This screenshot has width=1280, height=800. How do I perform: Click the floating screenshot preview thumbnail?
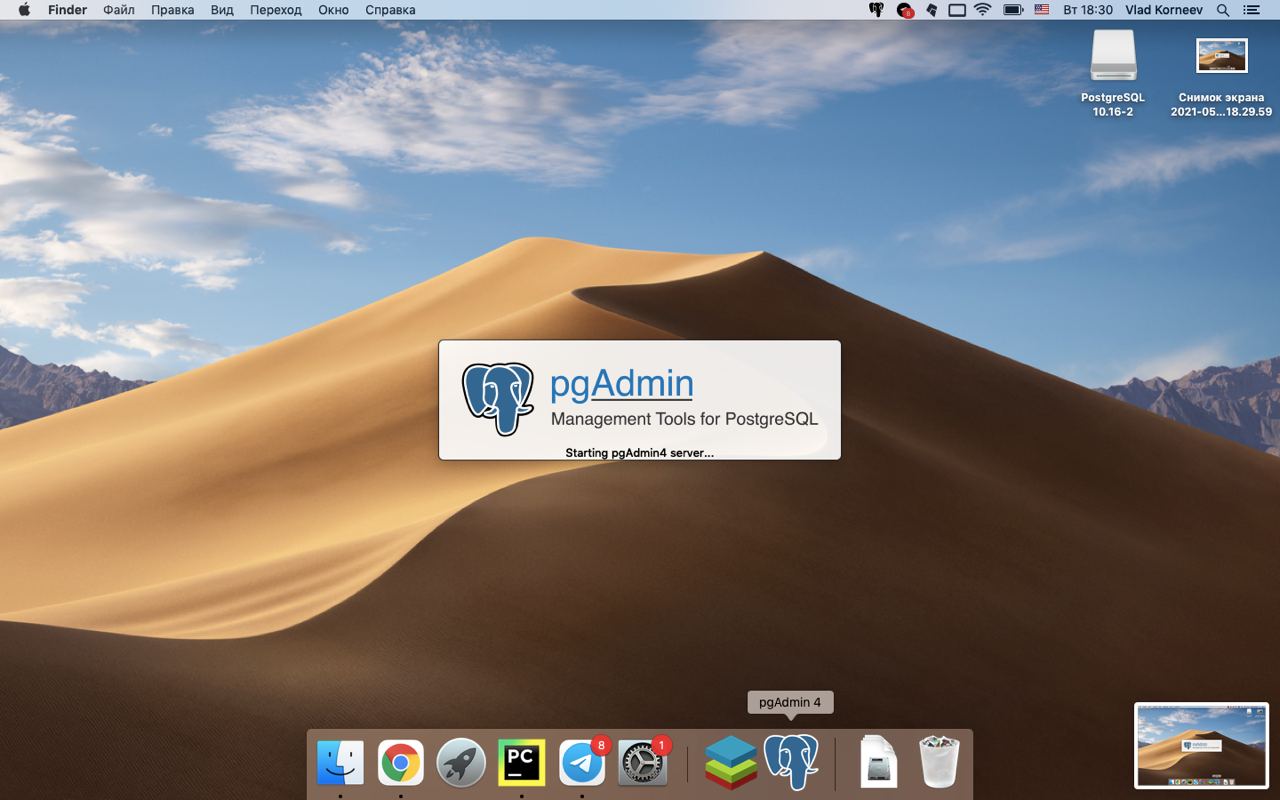(1201, 745)
